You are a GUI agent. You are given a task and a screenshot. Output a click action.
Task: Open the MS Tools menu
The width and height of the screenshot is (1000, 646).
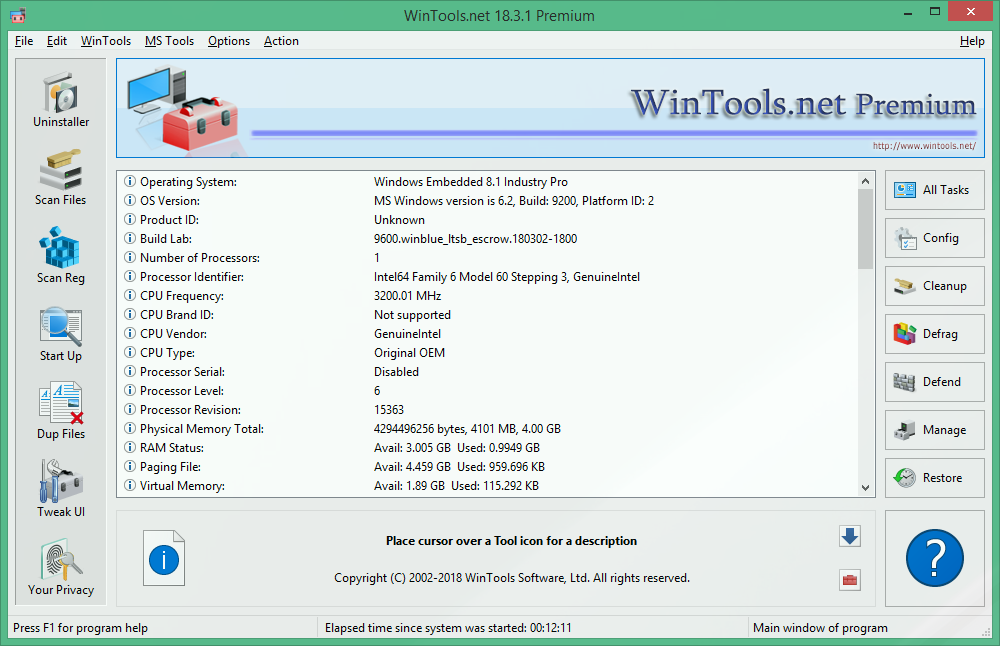point(169,41)
